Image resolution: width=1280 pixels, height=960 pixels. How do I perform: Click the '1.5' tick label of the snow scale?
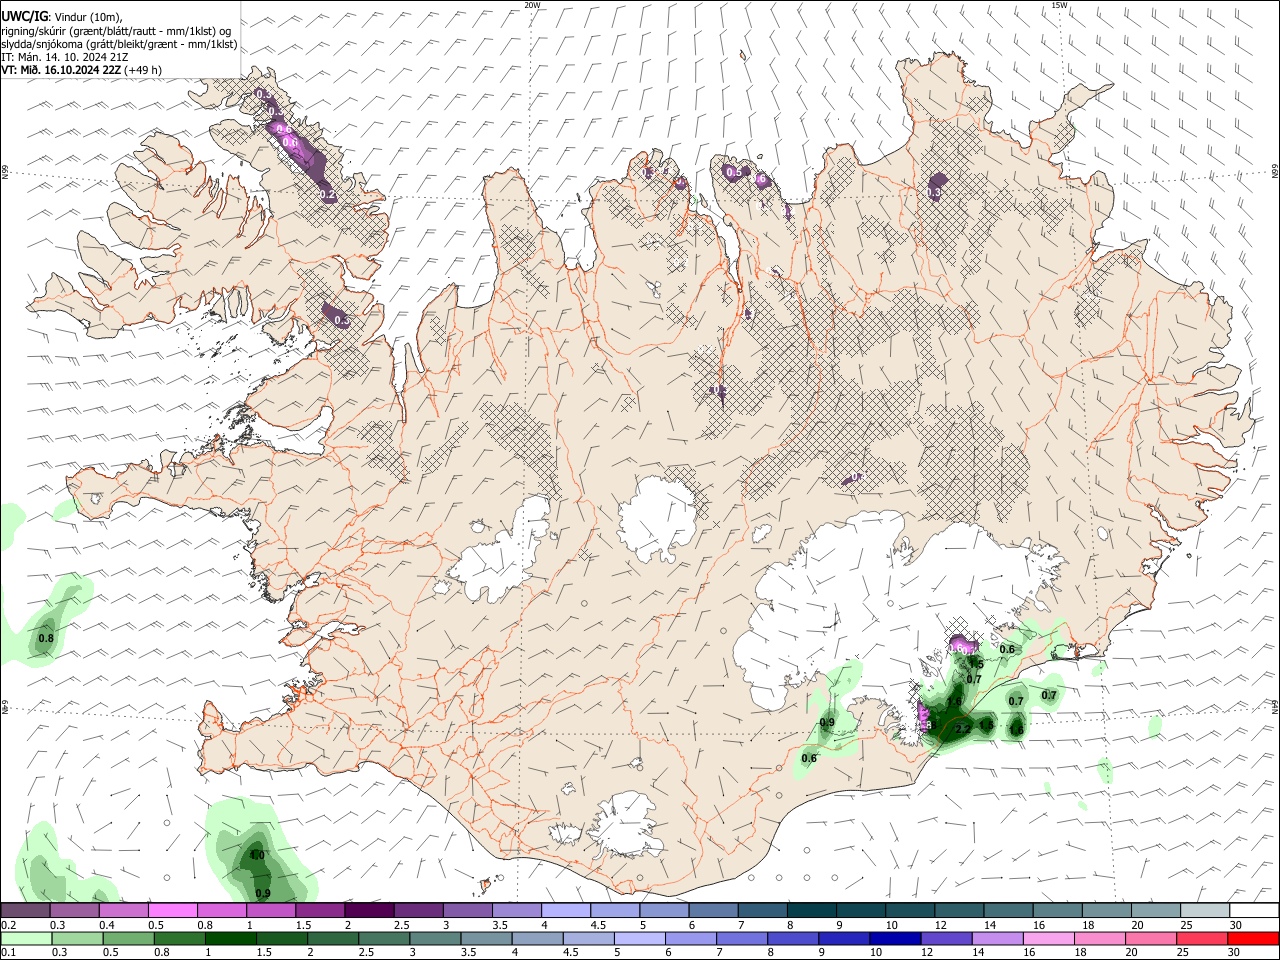[x=304, y=925]
